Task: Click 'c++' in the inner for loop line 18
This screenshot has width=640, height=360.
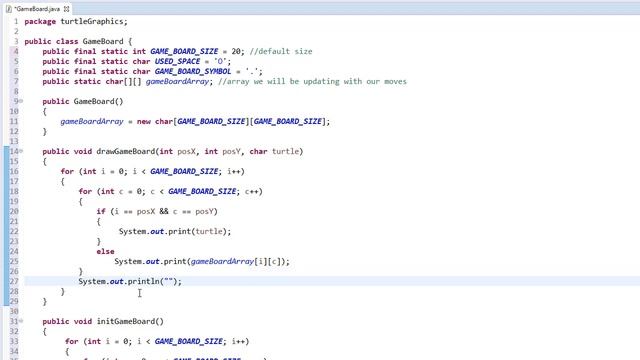Action: (252, 191)
